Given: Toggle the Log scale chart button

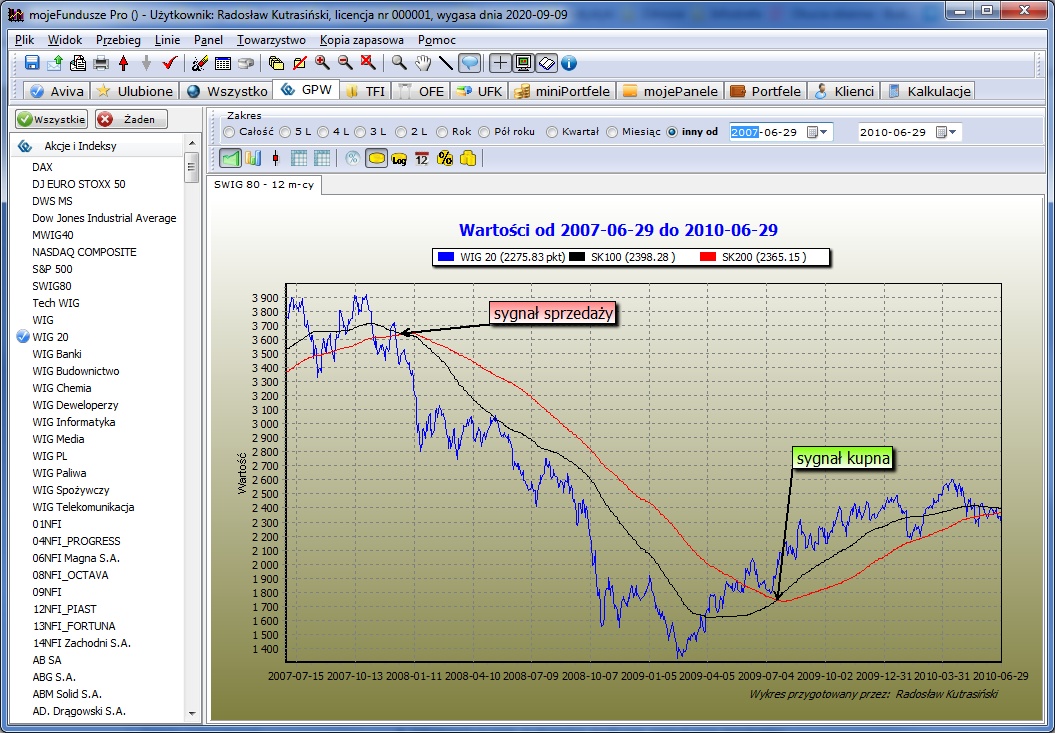Looking at the screenshot, I should tap(400, 158).
